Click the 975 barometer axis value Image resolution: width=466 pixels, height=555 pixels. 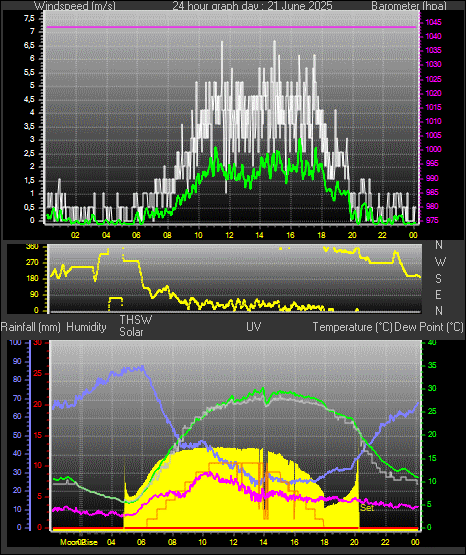(432, 220)
